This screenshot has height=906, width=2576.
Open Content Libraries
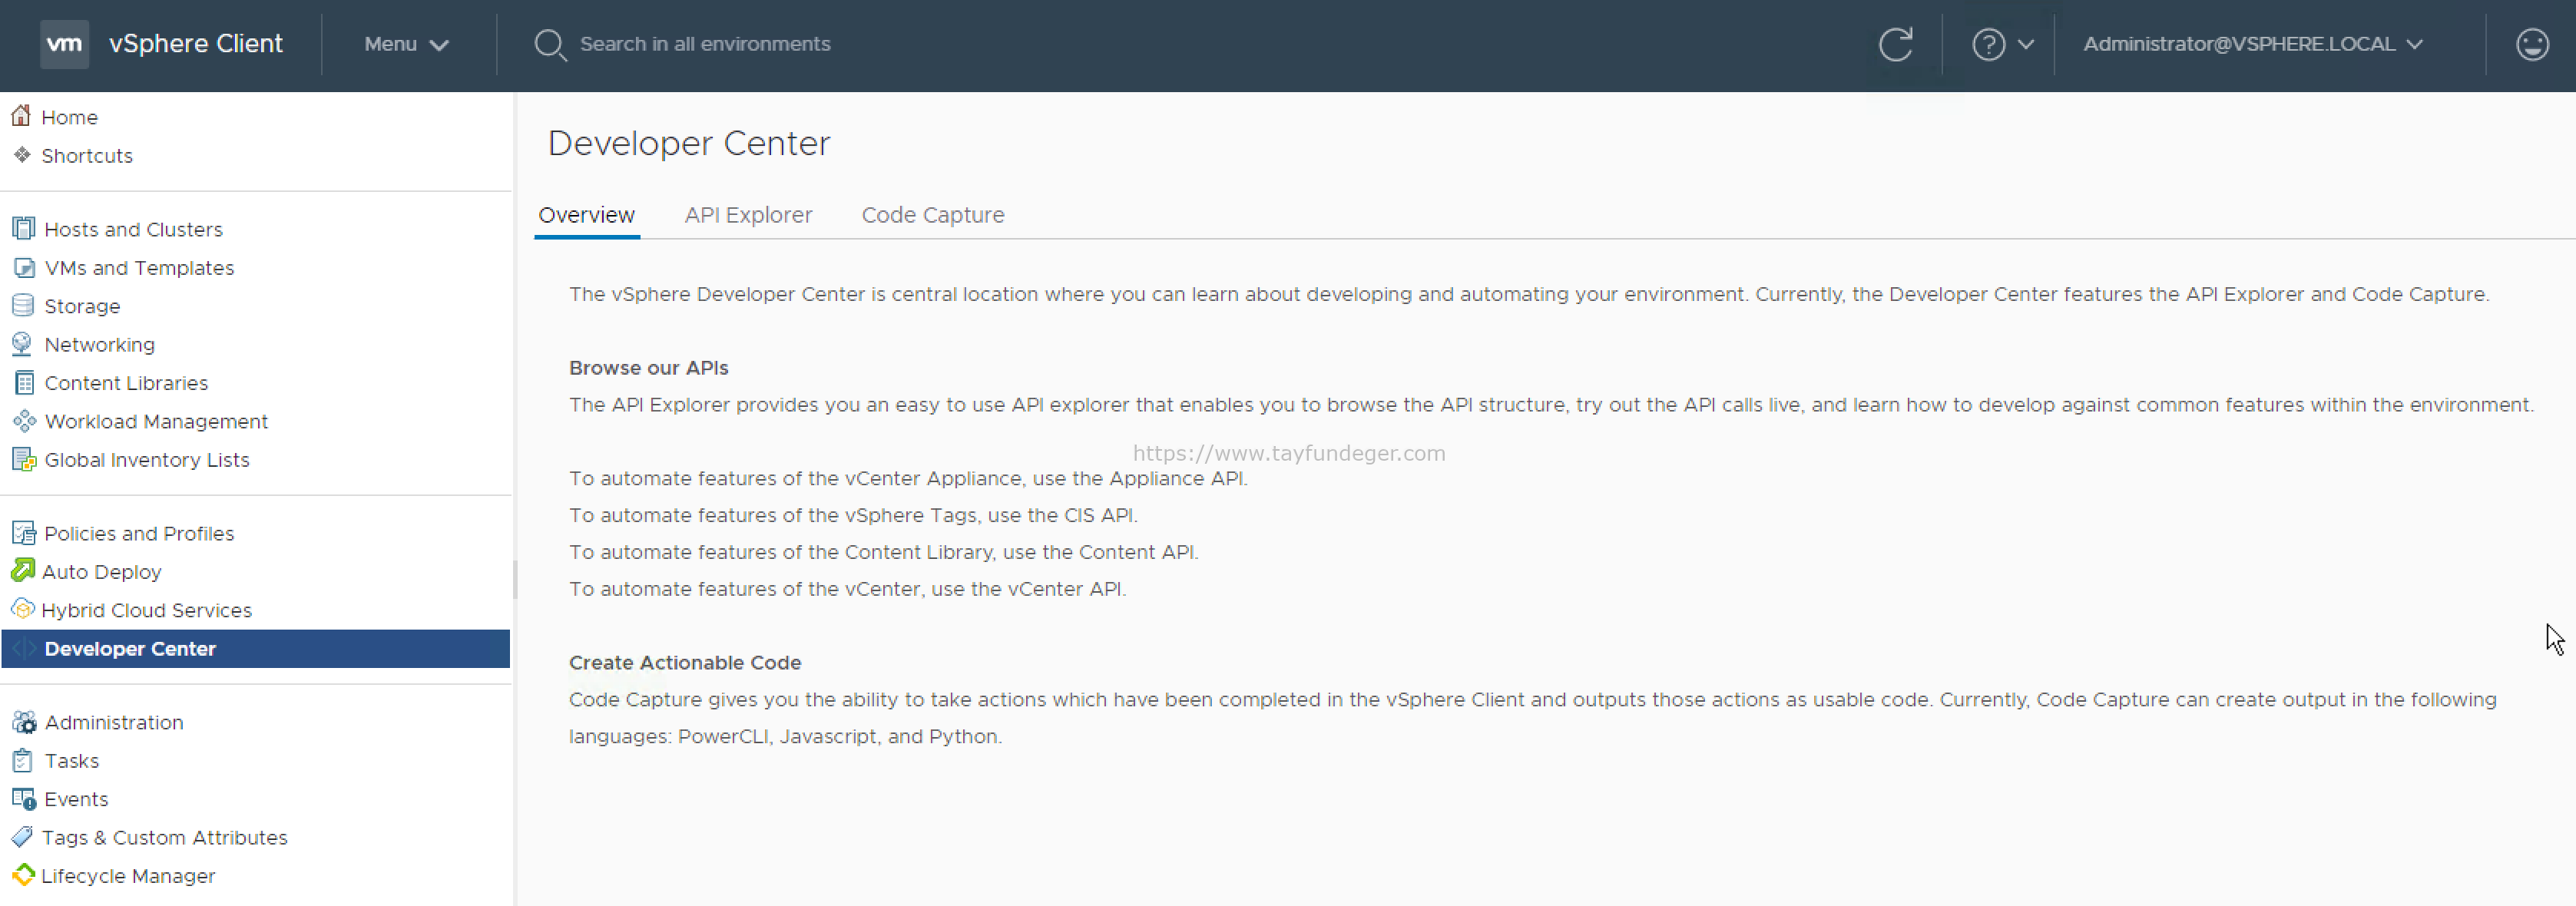click(x=126, y=383)
